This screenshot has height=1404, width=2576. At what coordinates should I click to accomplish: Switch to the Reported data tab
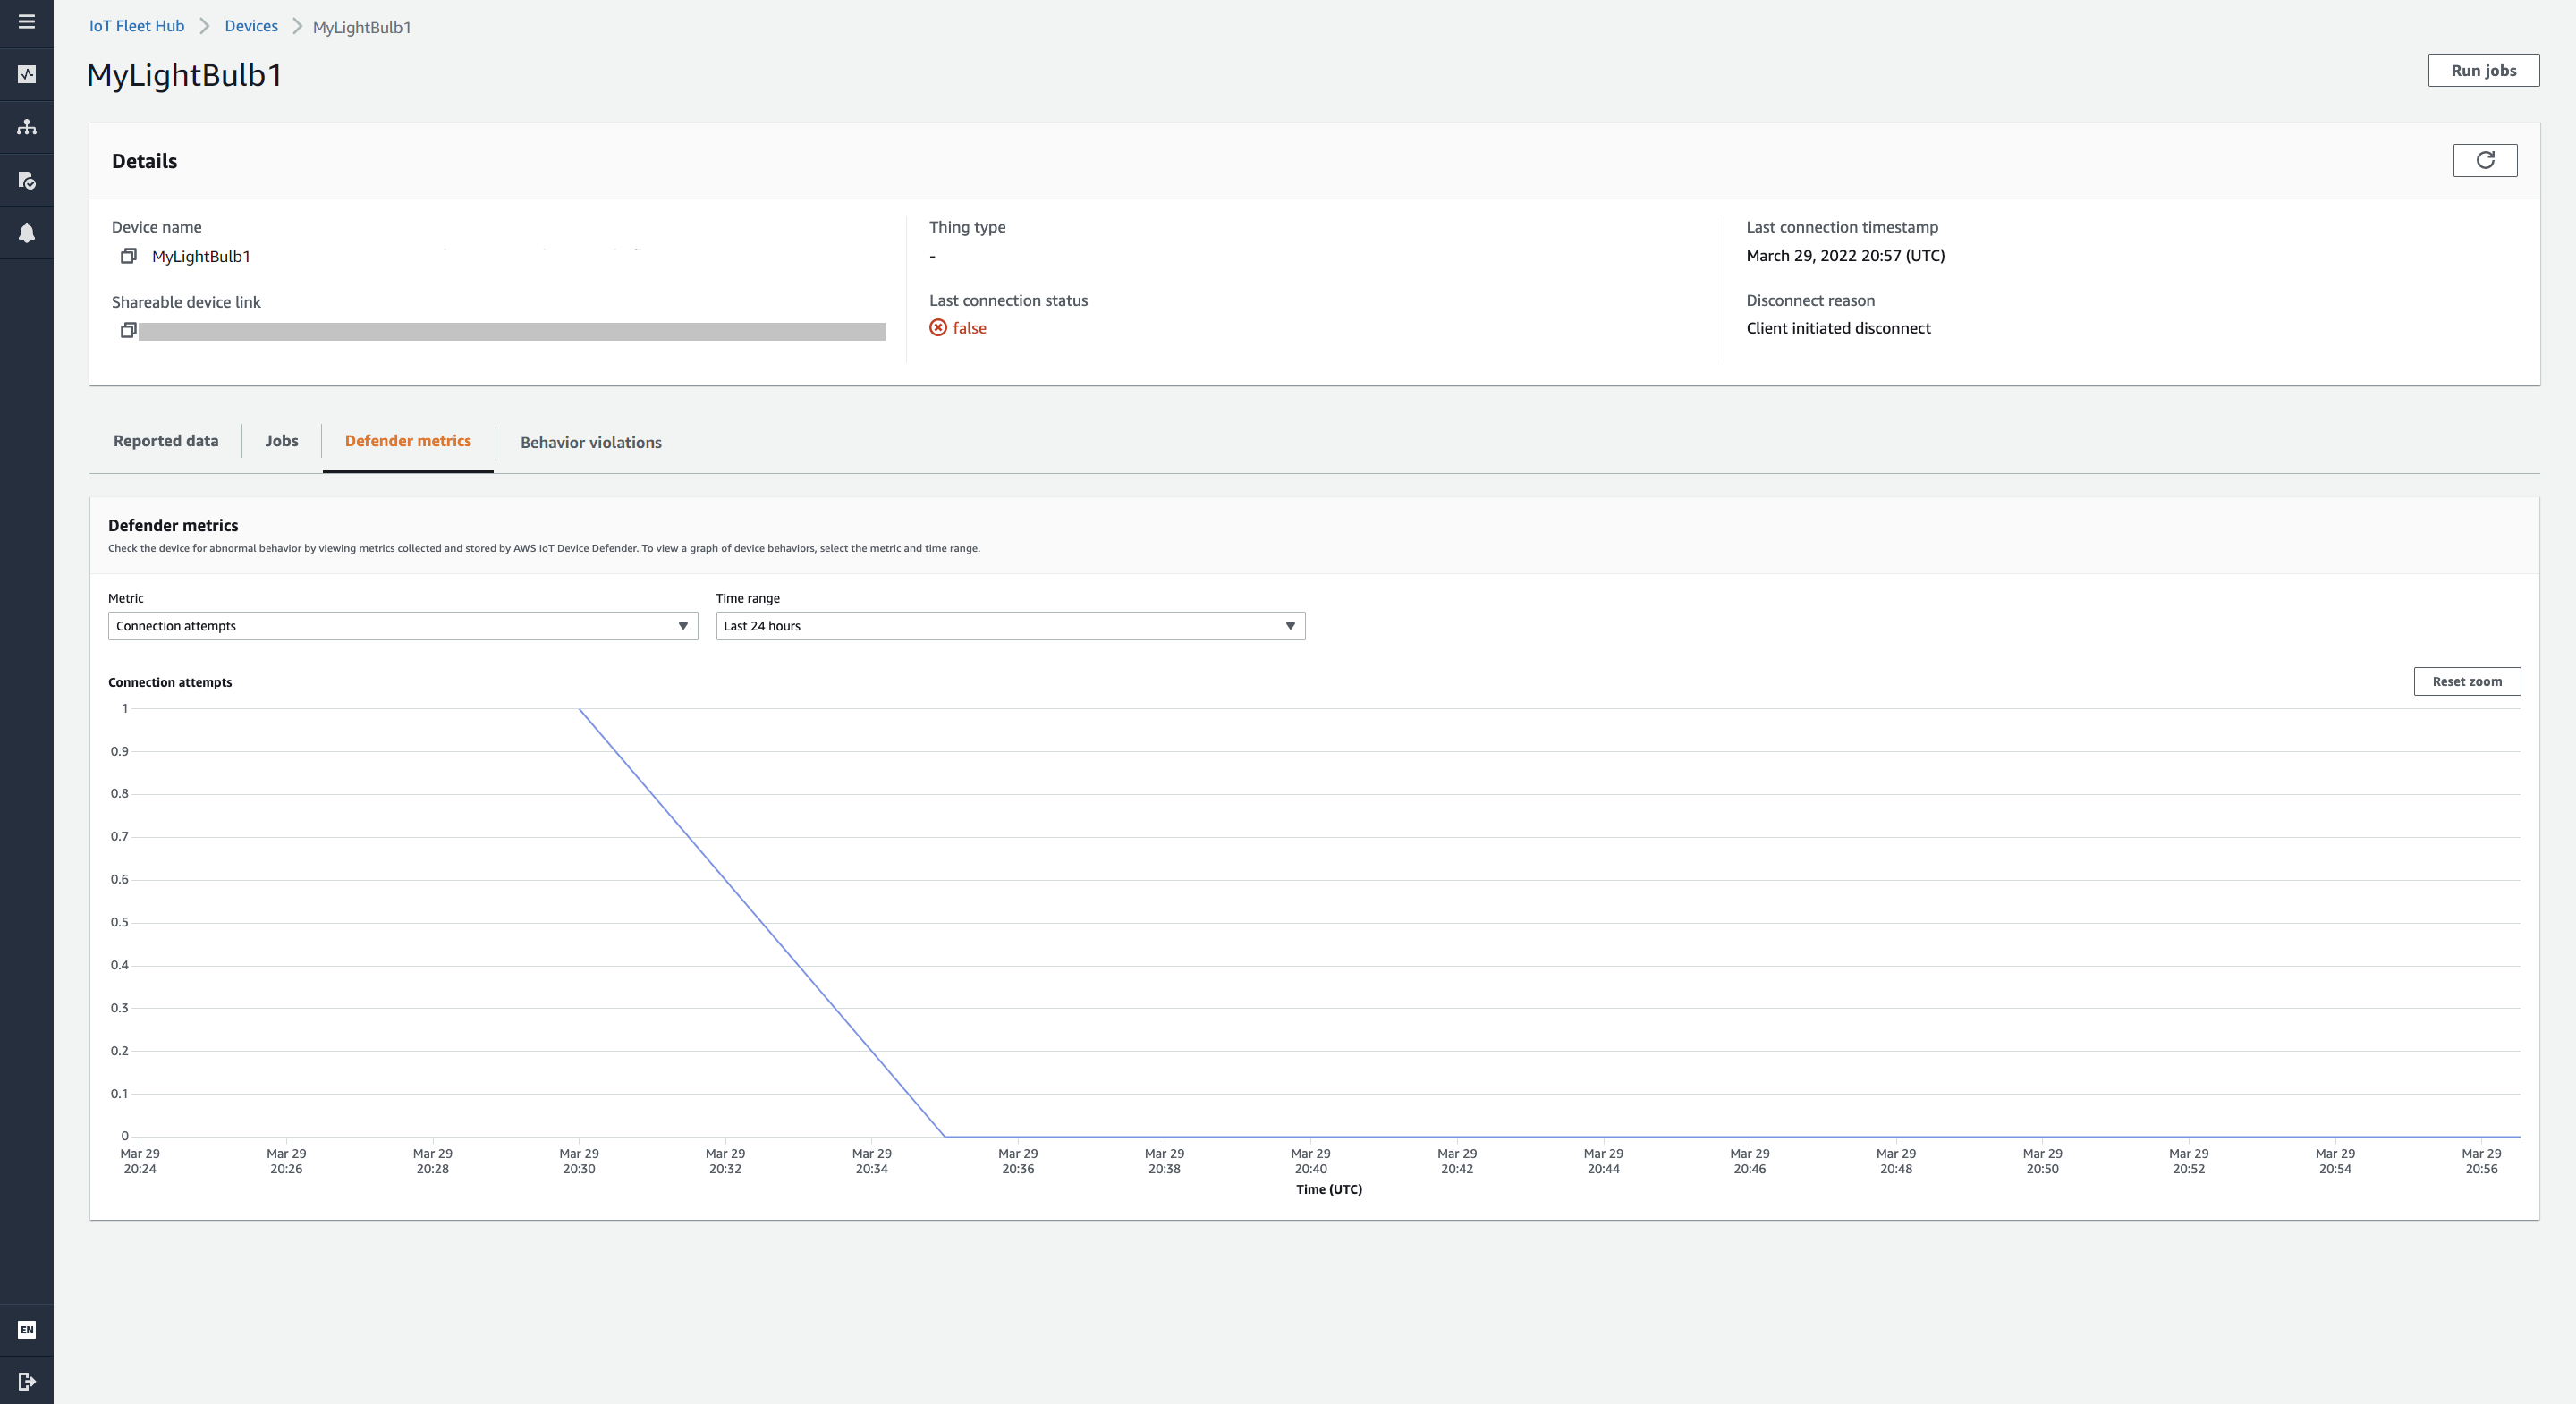166,441
